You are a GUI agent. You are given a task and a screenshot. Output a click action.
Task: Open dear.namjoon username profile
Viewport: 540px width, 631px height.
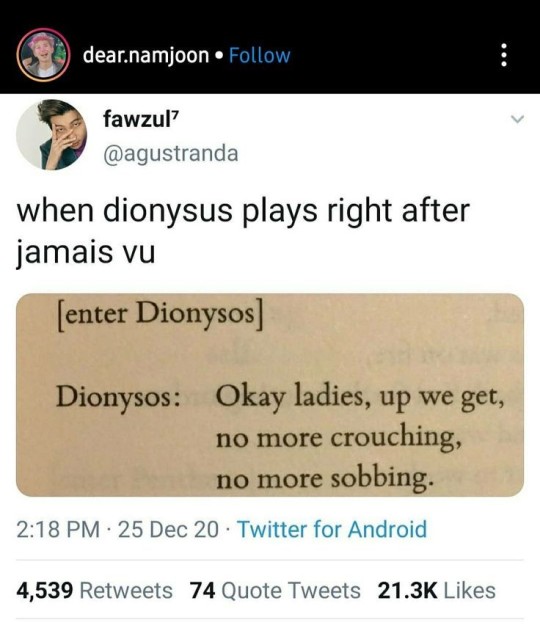[x=146, y=55]
